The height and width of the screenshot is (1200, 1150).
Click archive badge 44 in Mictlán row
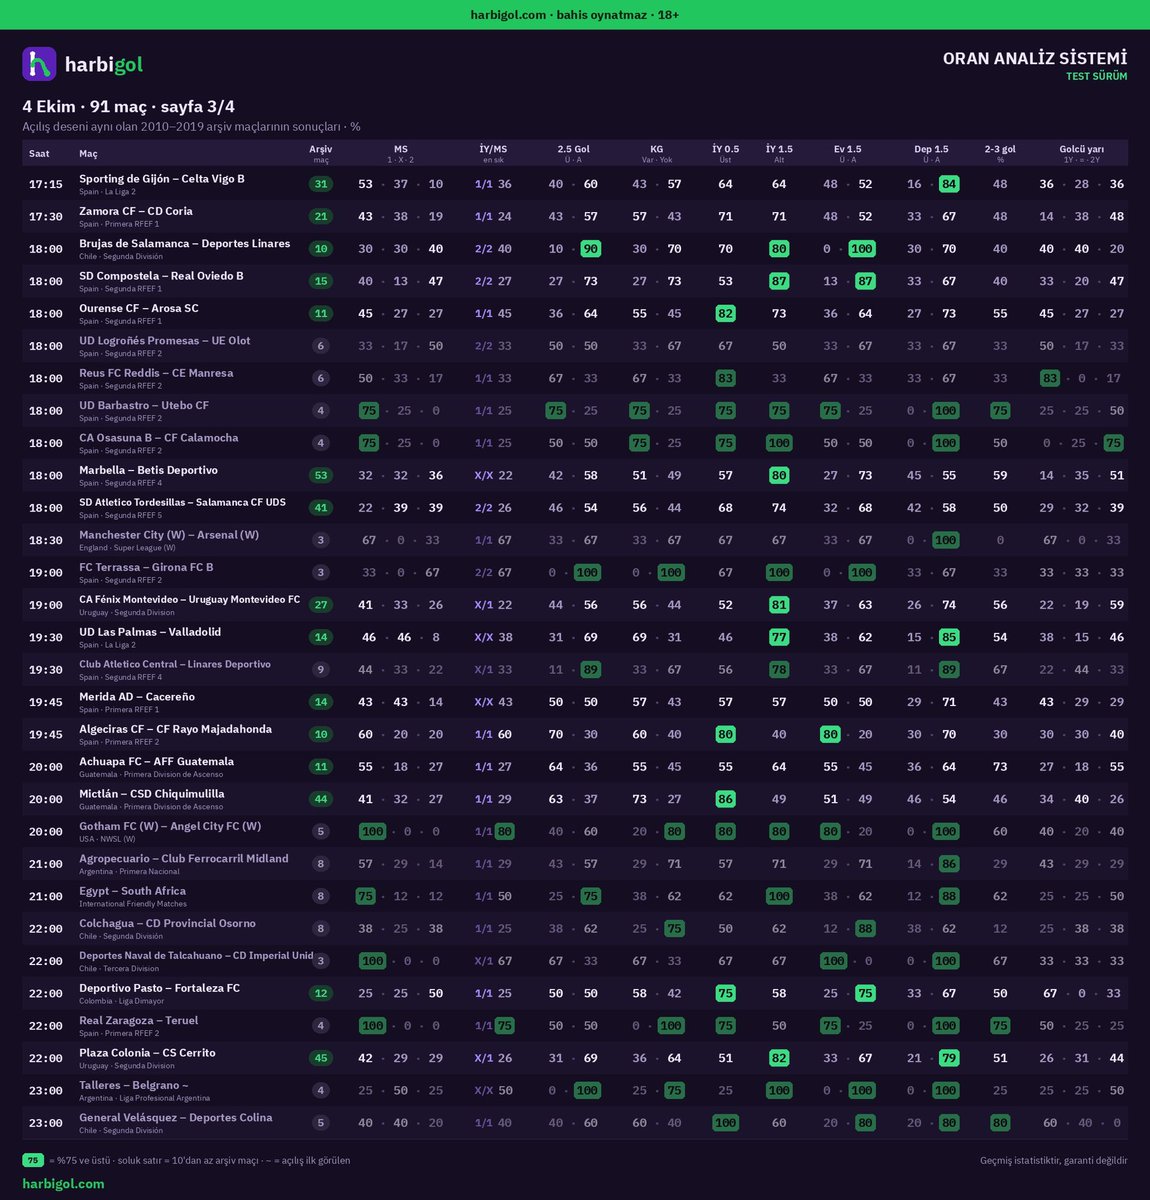(321, 800)
